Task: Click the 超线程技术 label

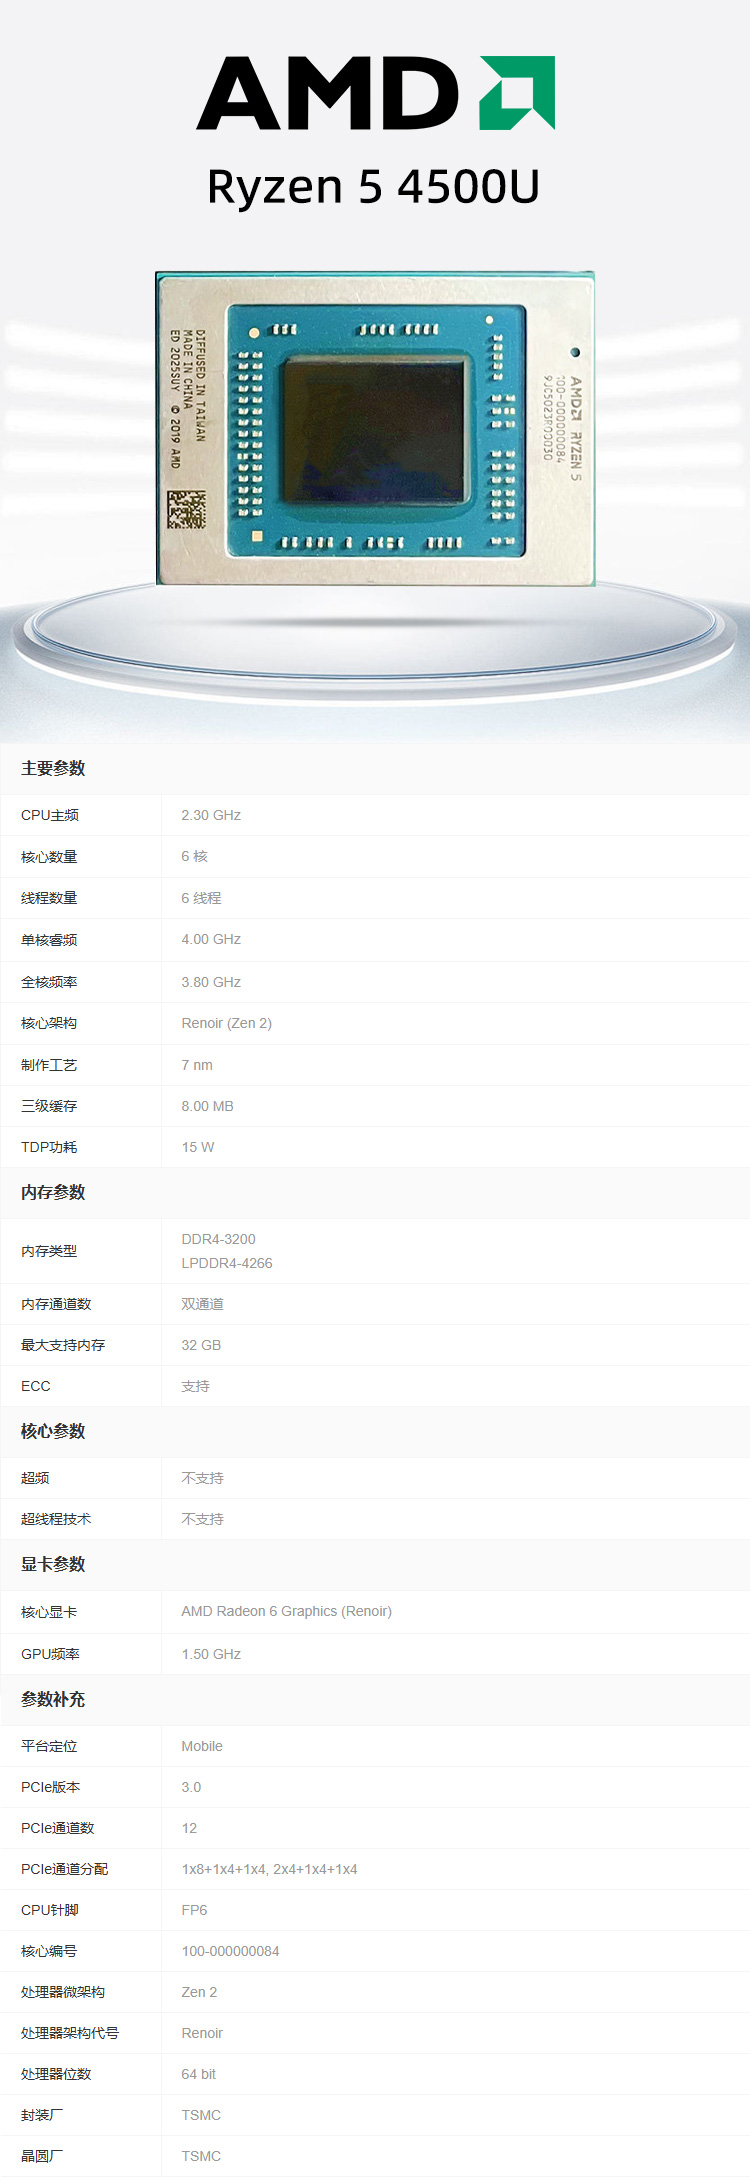Action: [x=56, y=1519]
